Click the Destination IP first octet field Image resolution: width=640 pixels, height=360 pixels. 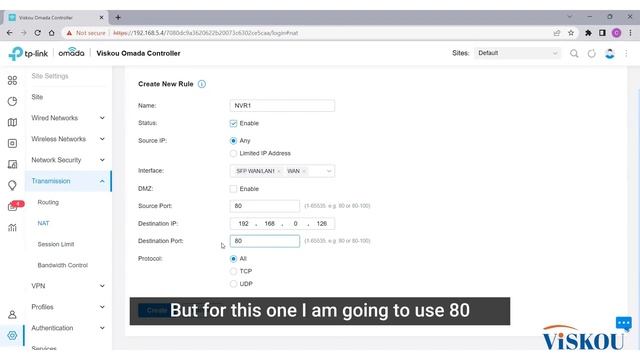243,224
